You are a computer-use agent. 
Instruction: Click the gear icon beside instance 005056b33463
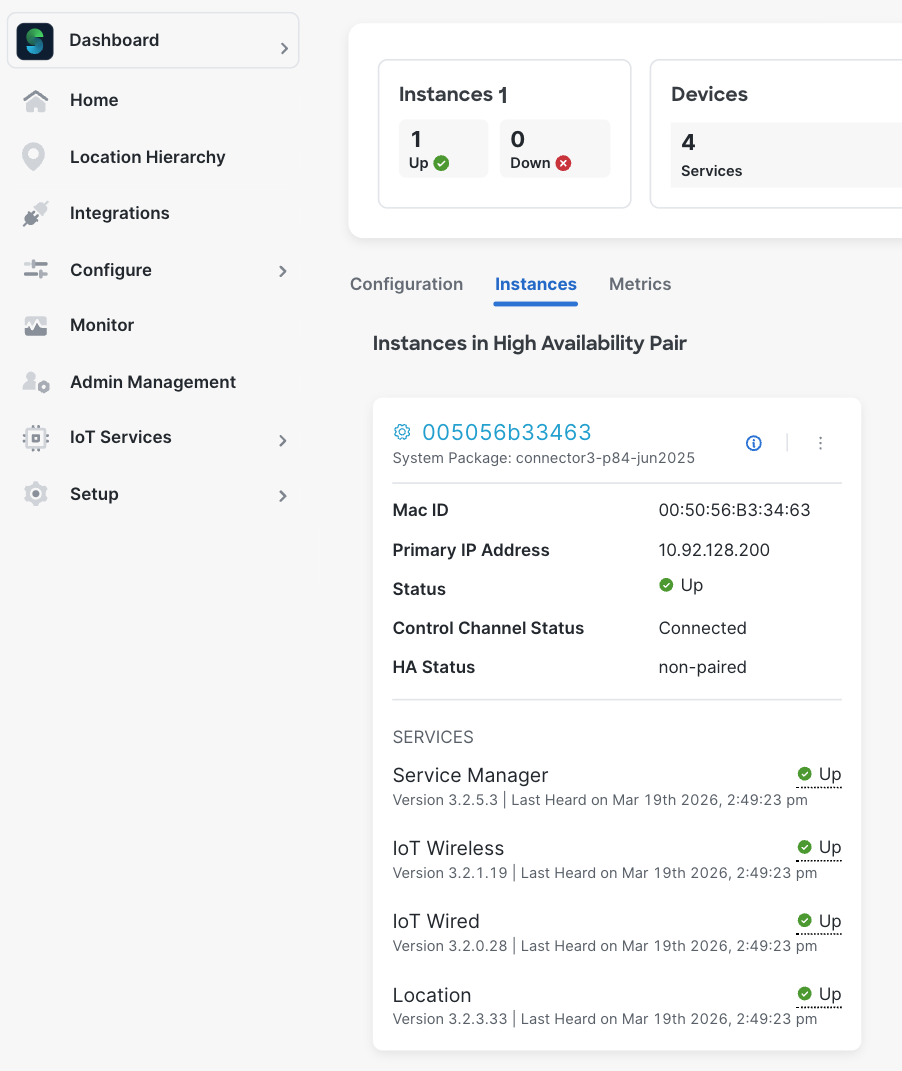coord(402,432)
